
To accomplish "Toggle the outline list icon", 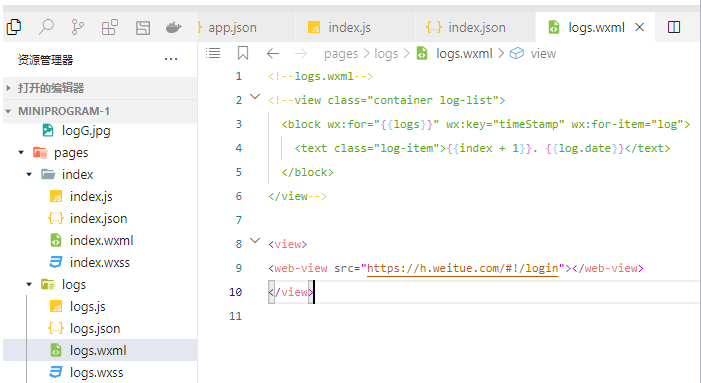I will pos(213,53).
